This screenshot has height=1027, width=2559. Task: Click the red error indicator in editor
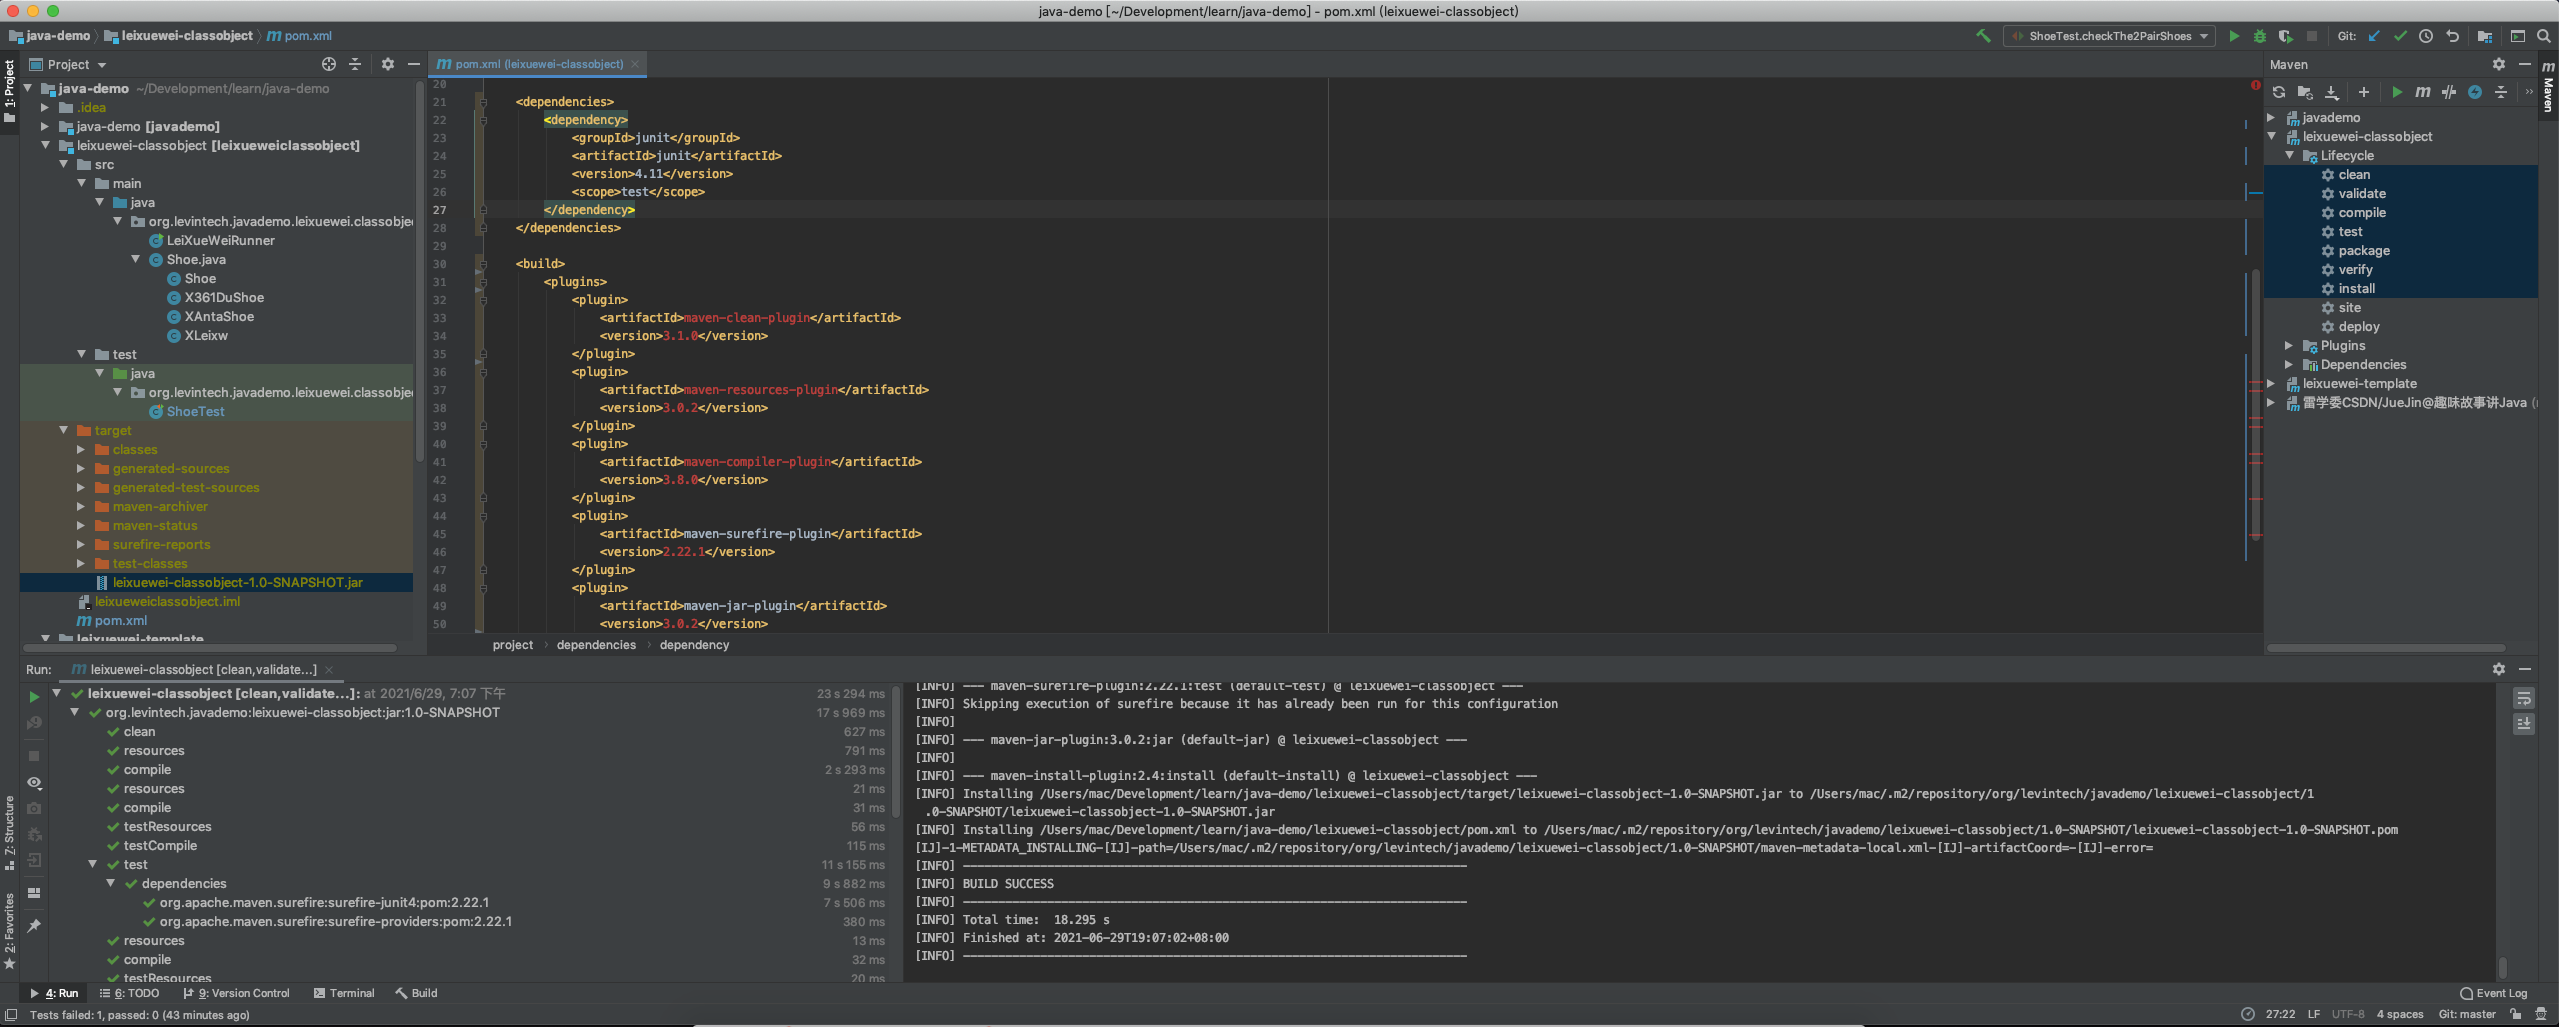pyautogui.click(x=2256, y=85)
